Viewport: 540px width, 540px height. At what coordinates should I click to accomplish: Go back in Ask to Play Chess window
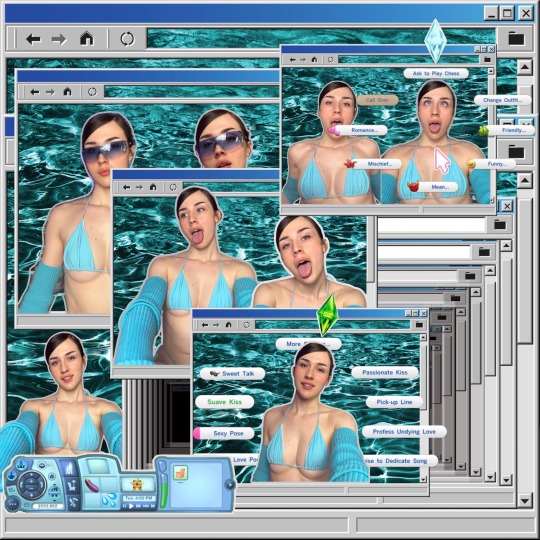tap(292, 60)
